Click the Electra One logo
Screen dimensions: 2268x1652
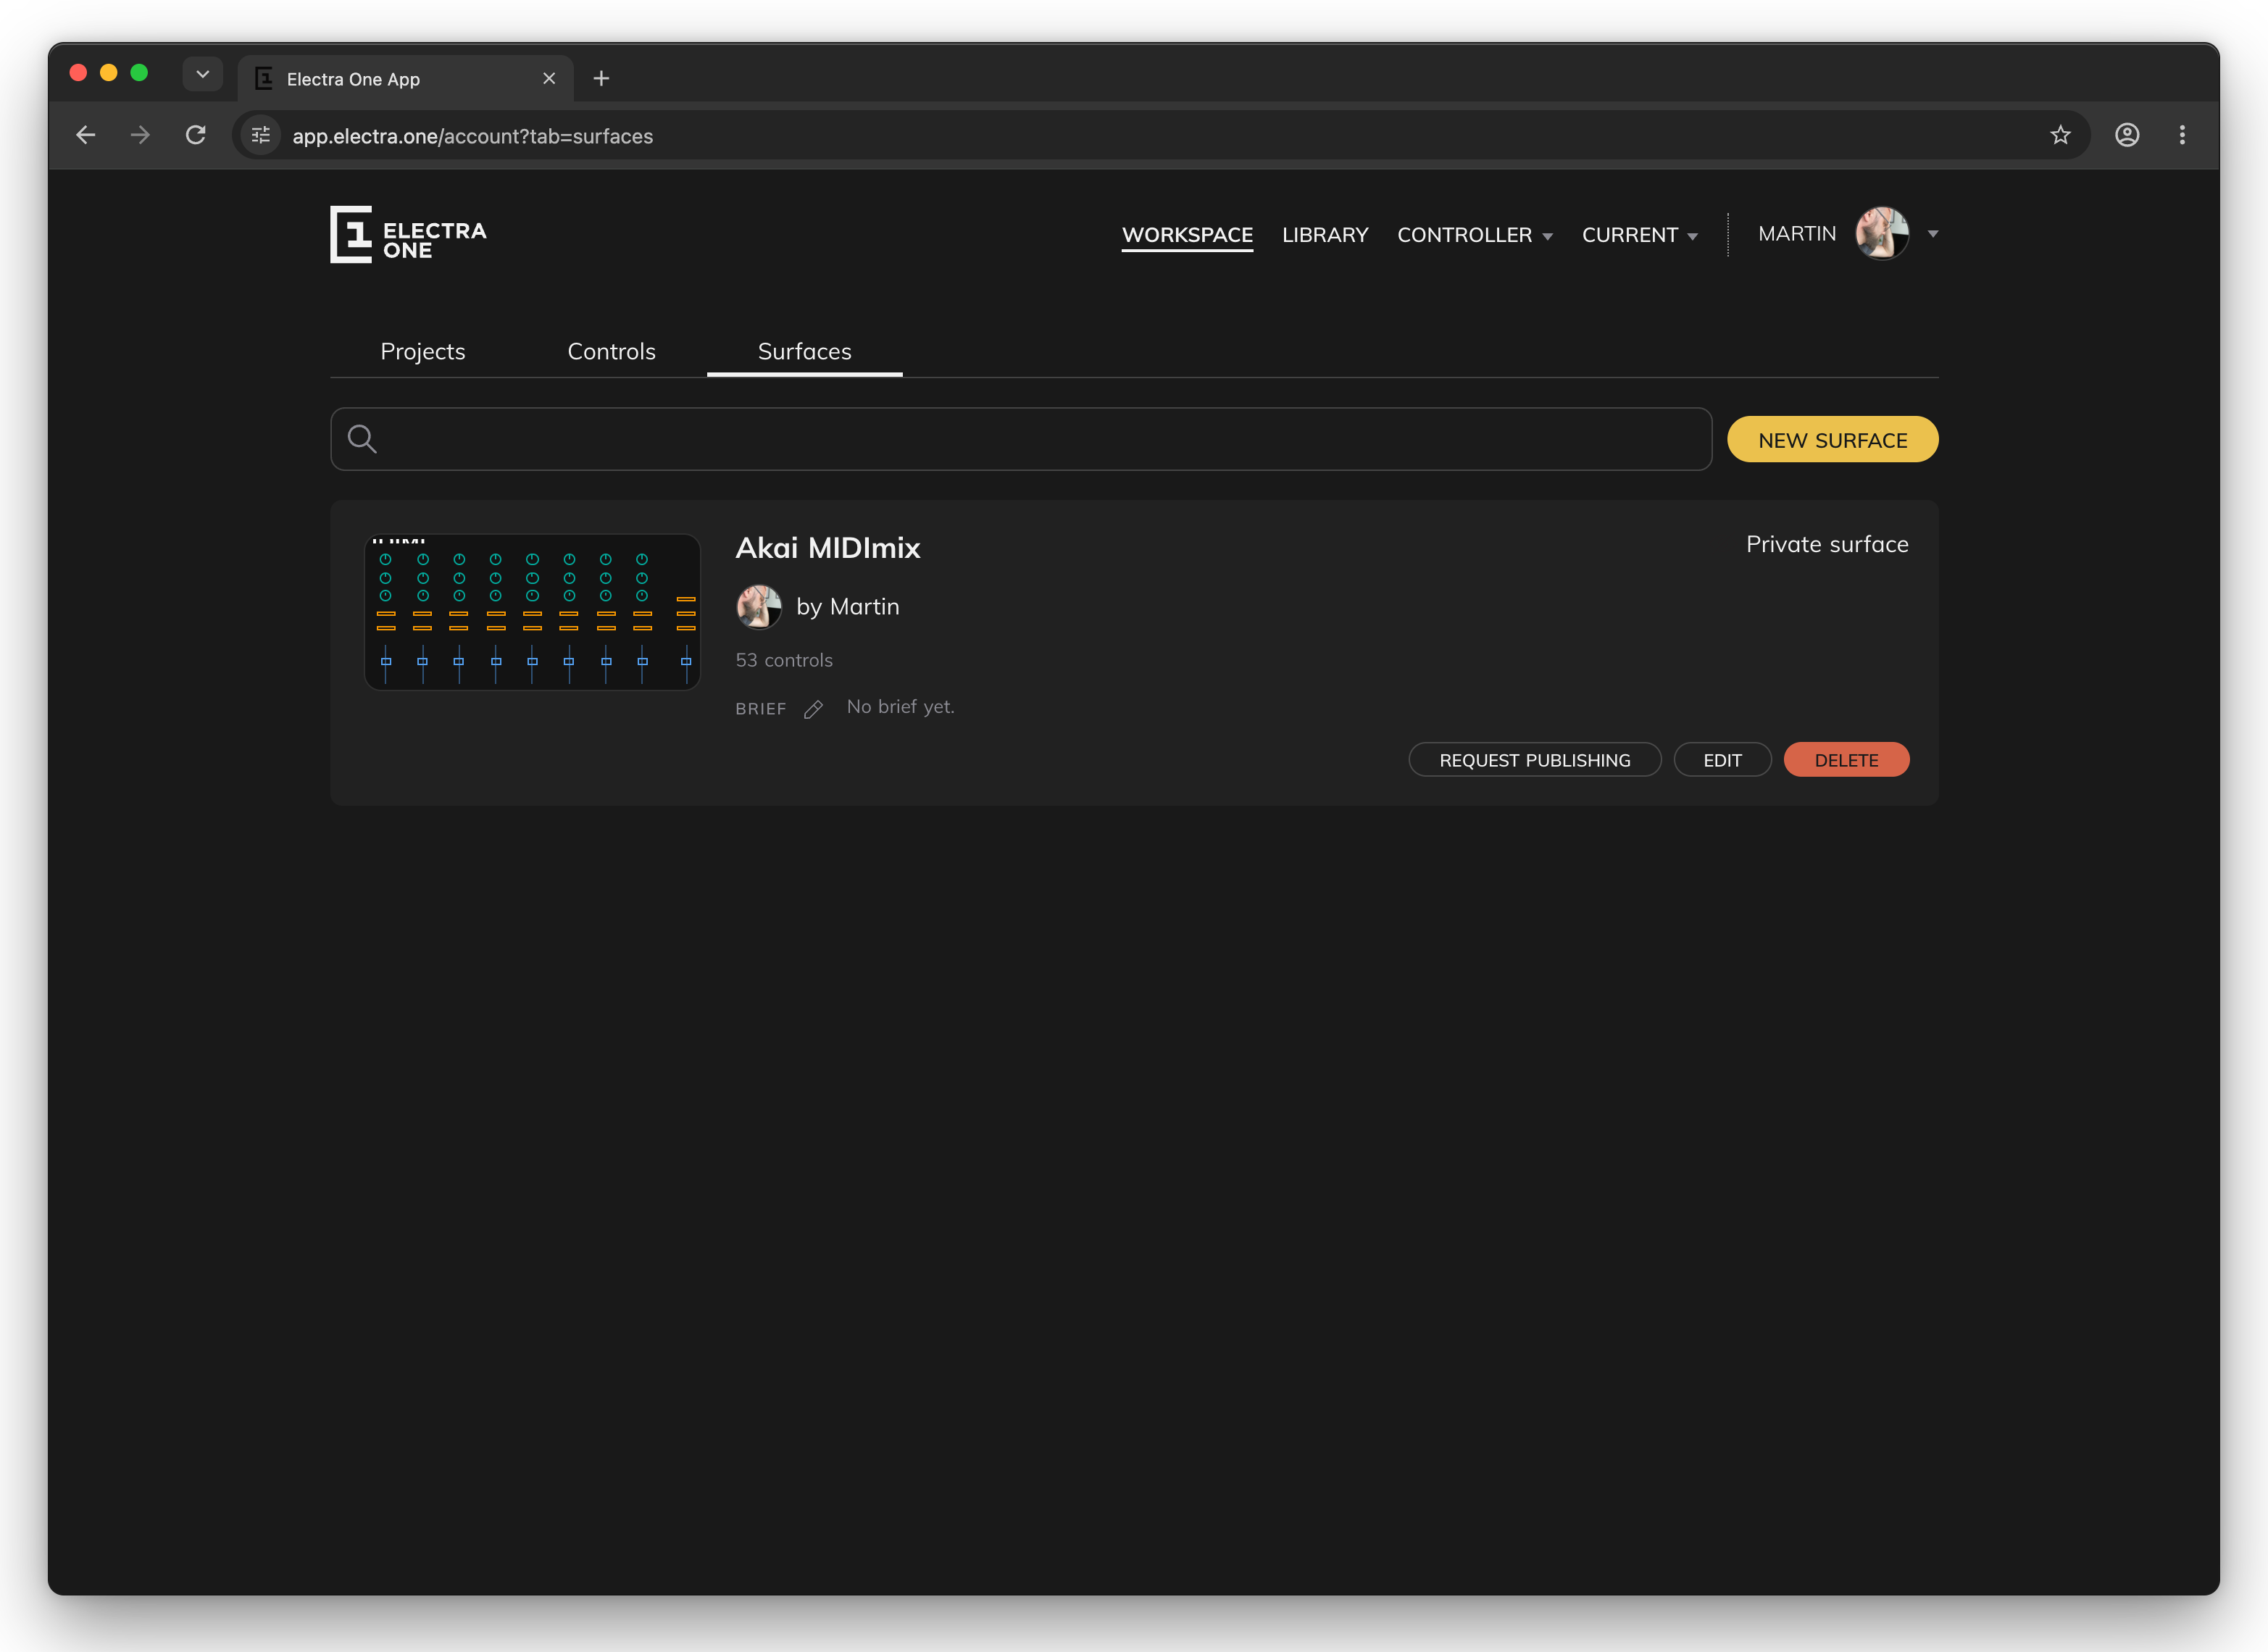(x=408, y=234)
